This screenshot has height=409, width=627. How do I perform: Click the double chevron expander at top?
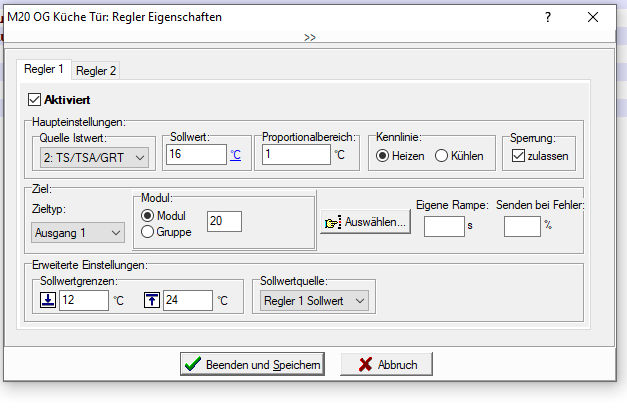click(310, 37)
